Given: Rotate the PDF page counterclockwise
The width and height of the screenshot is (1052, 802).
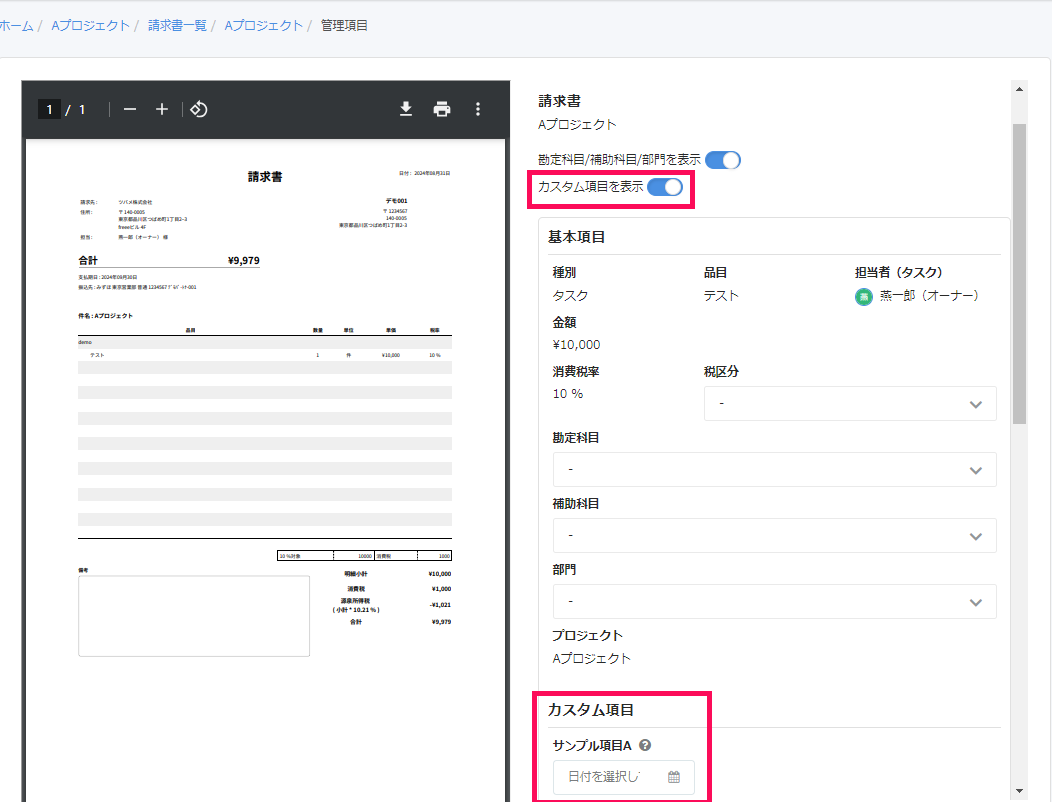Looking at the screenshot, I should pyautogui.click(x=199, y=109).
